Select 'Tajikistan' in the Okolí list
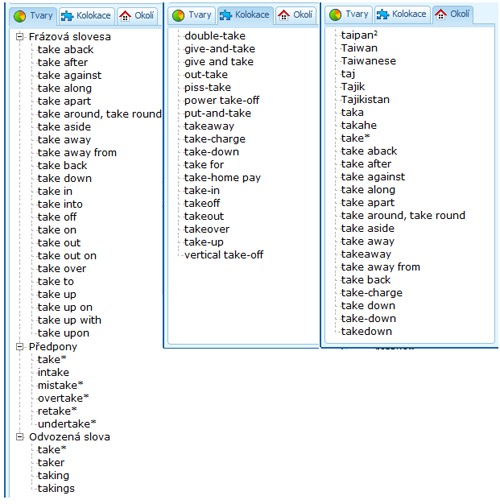This screenshot has width=500, height=504. (365, 100)
